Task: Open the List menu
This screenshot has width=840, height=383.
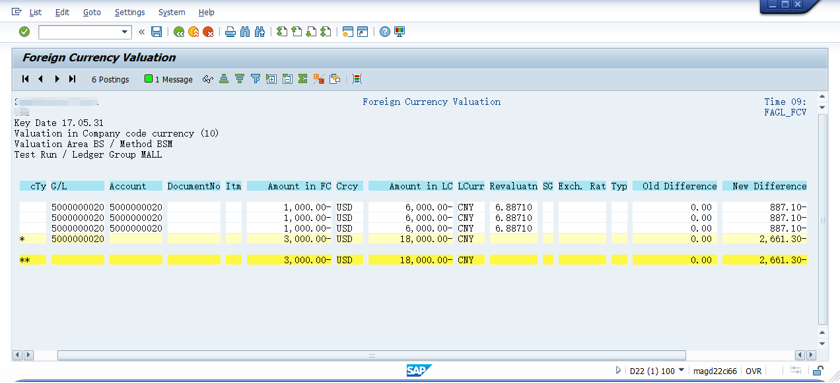Action: click(x=35, y=12)
